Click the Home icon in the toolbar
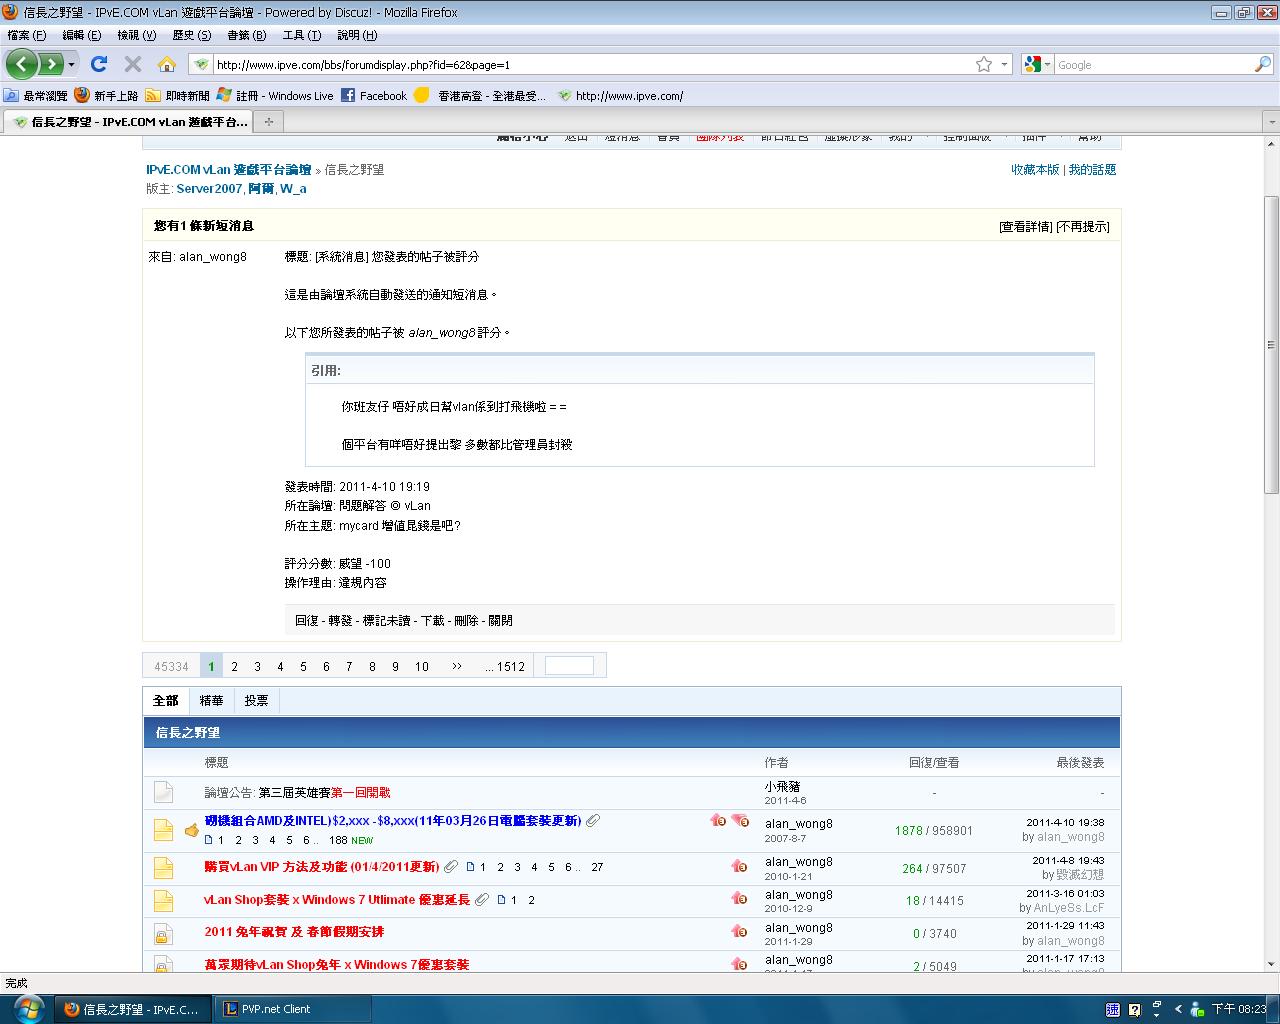The image size is (1280, 1024). pos(167,64)
